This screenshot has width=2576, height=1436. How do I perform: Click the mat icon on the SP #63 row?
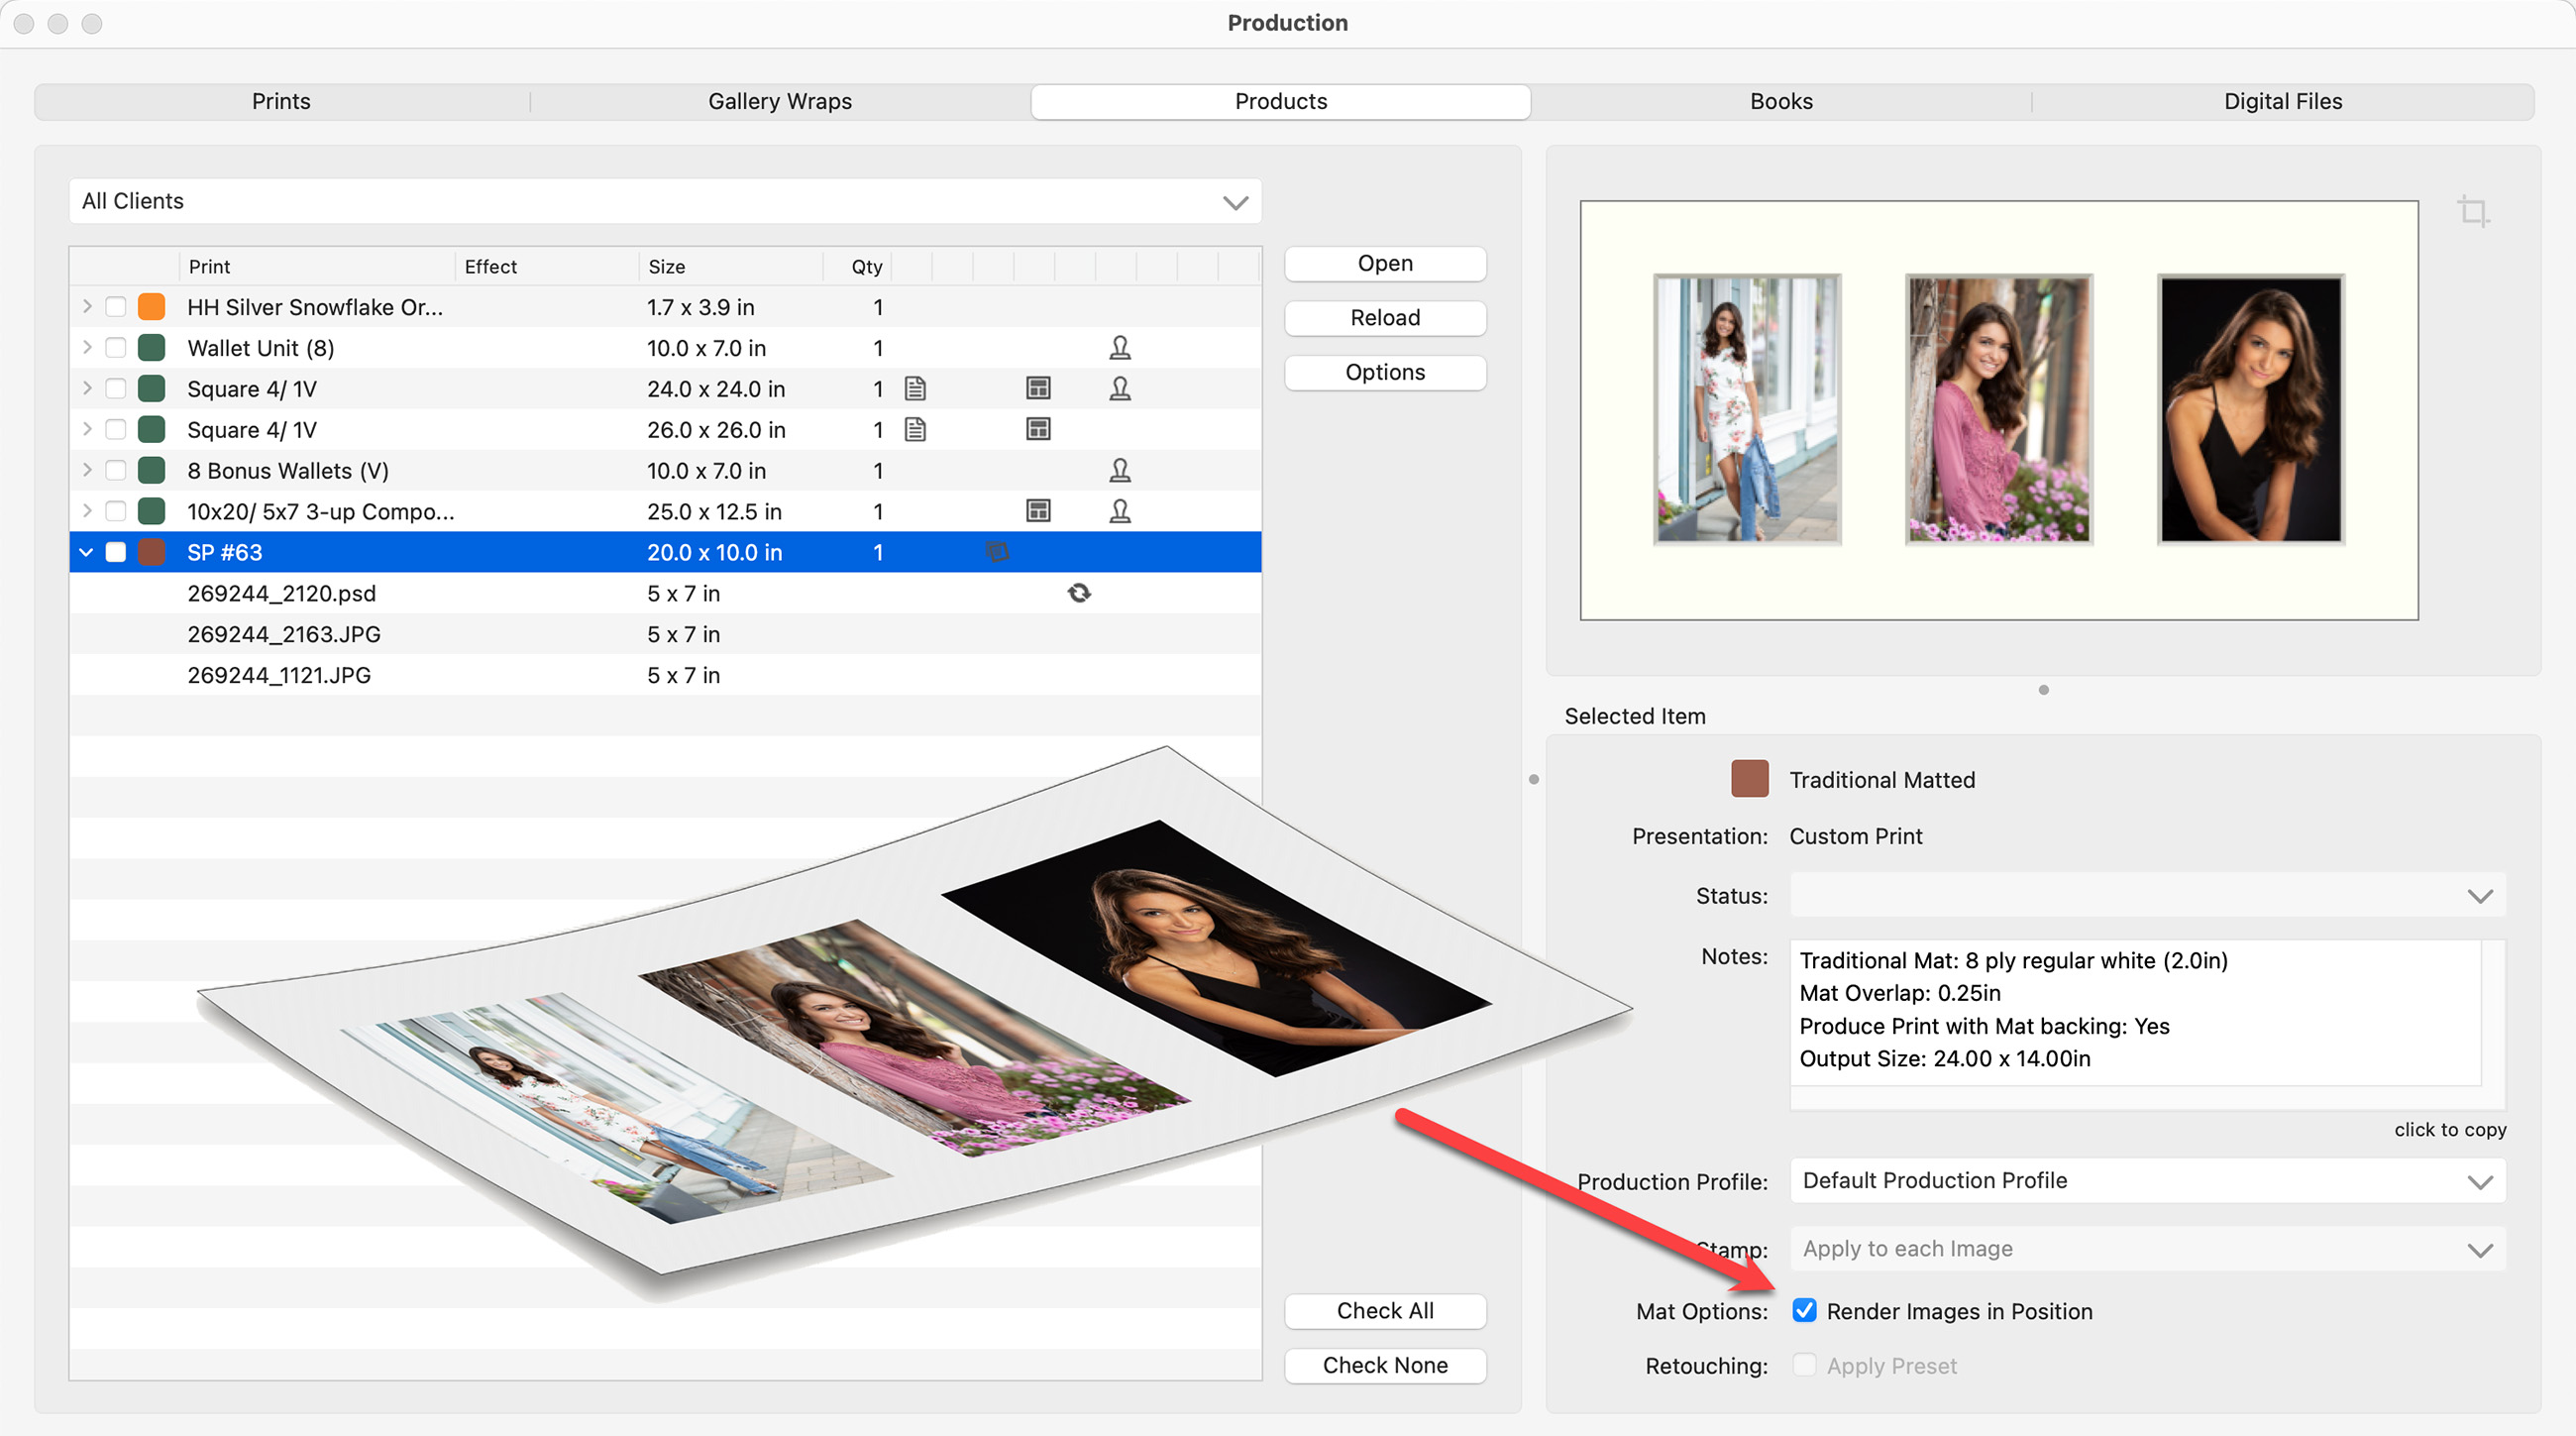[x=997, y=552]
